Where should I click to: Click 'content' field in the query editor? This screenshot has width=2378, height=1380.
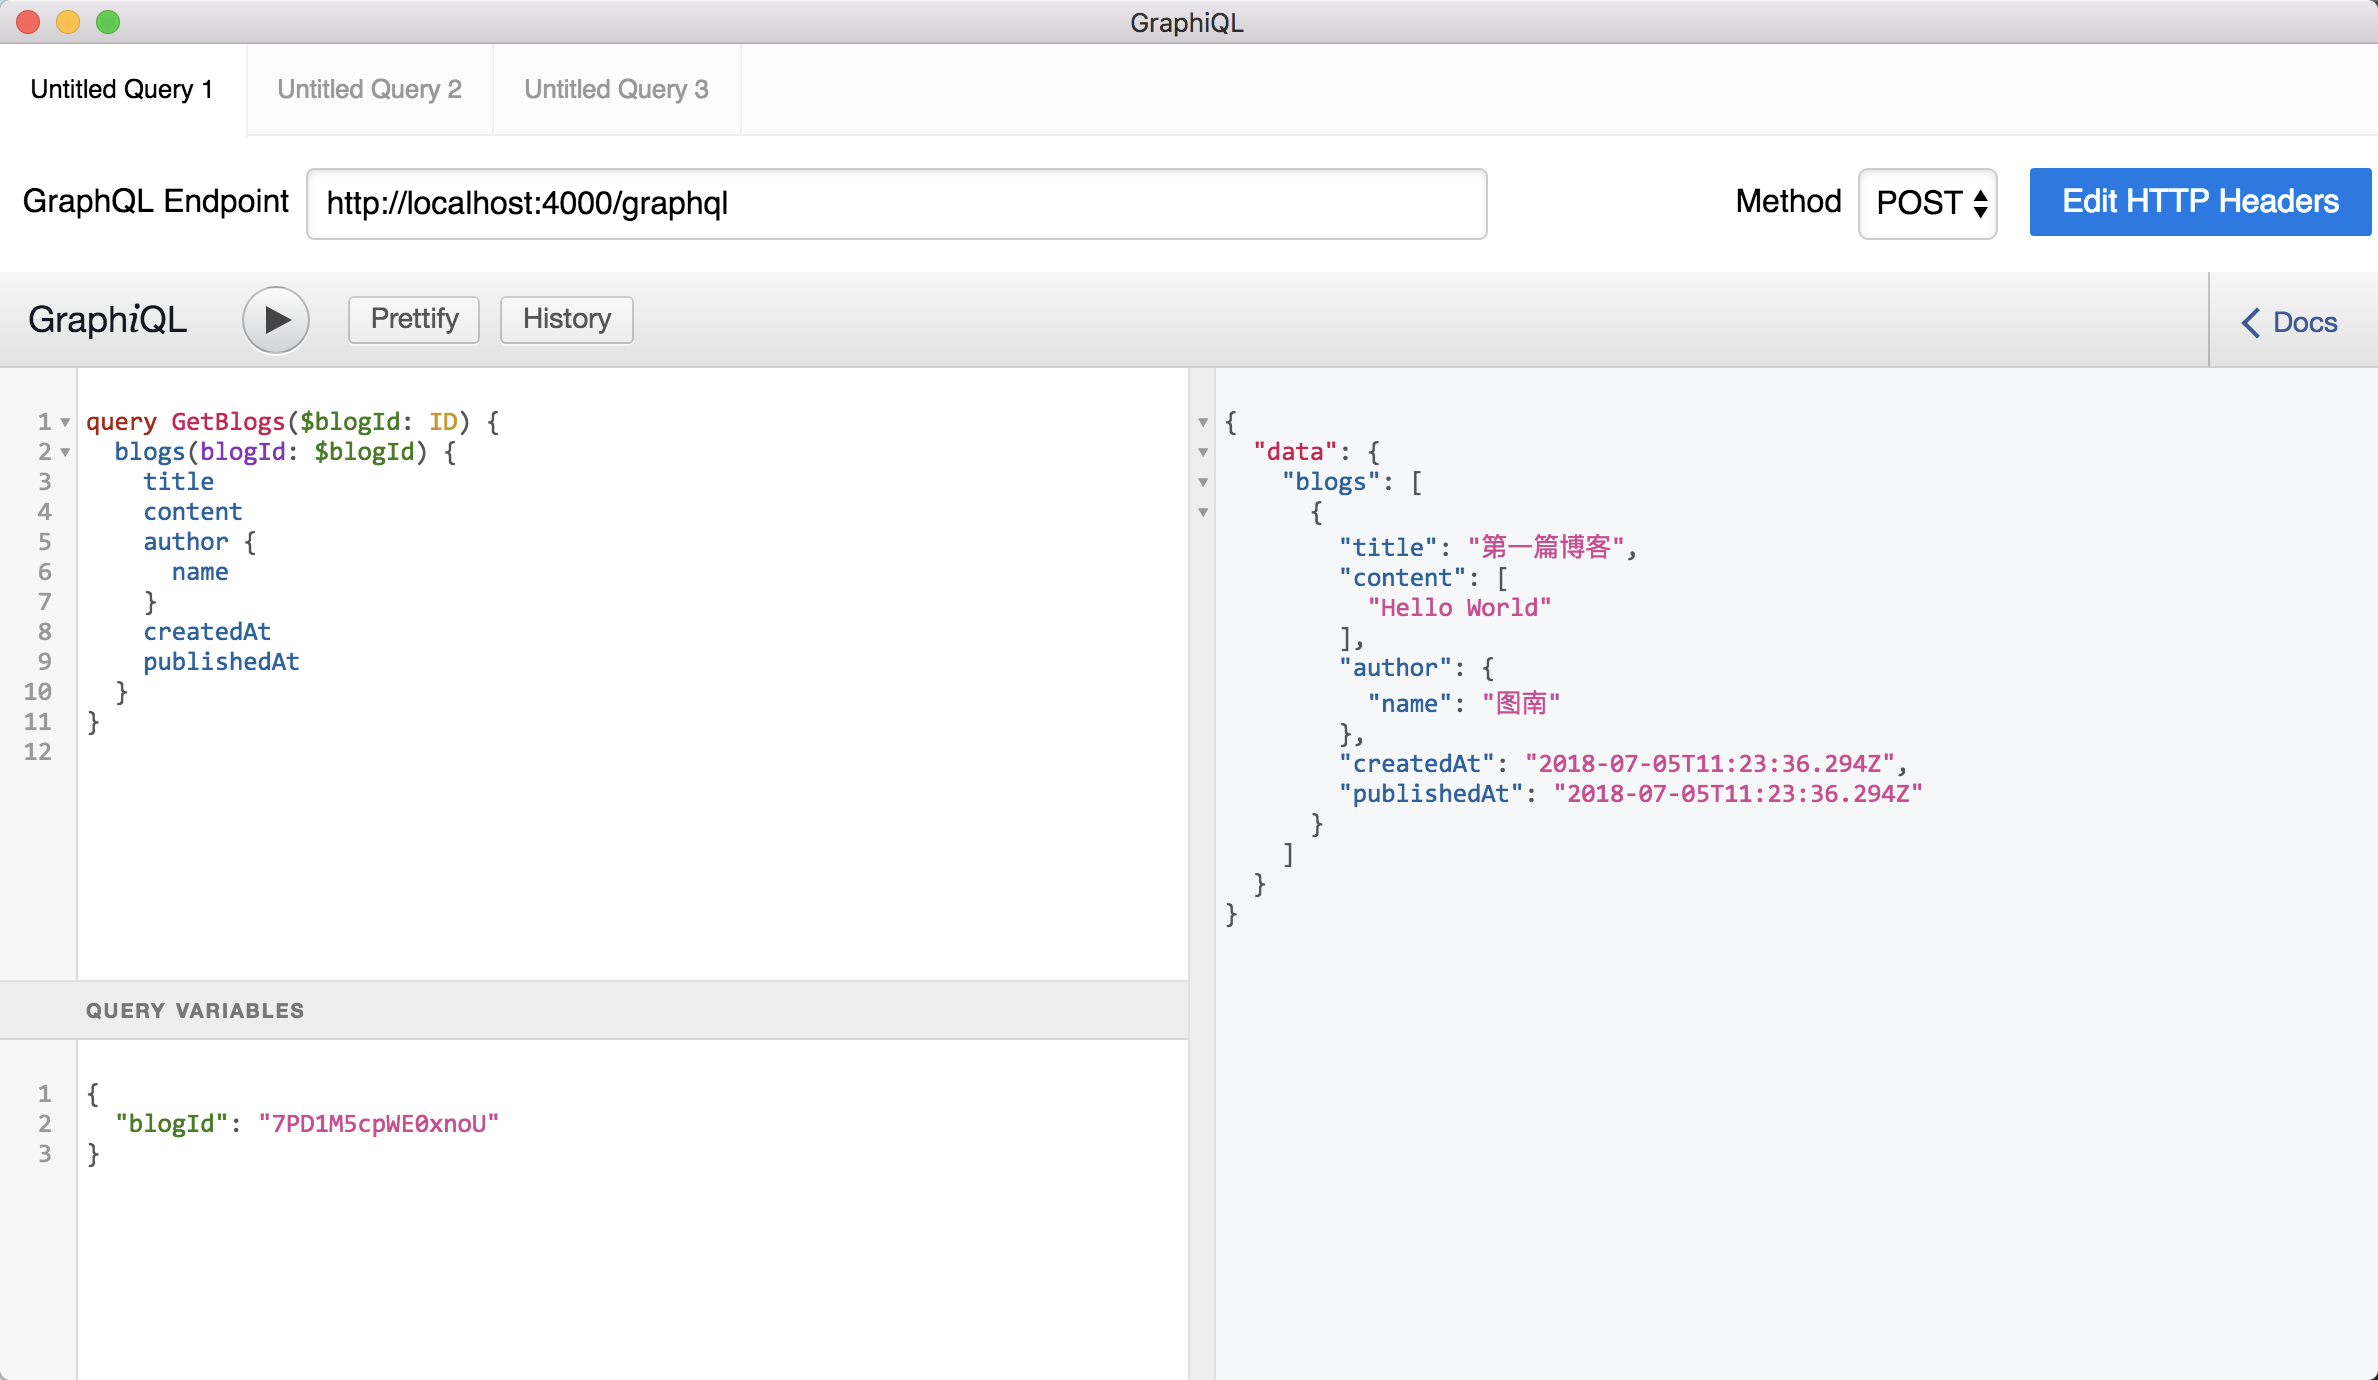pyautogui.click(x=193, y=512)
